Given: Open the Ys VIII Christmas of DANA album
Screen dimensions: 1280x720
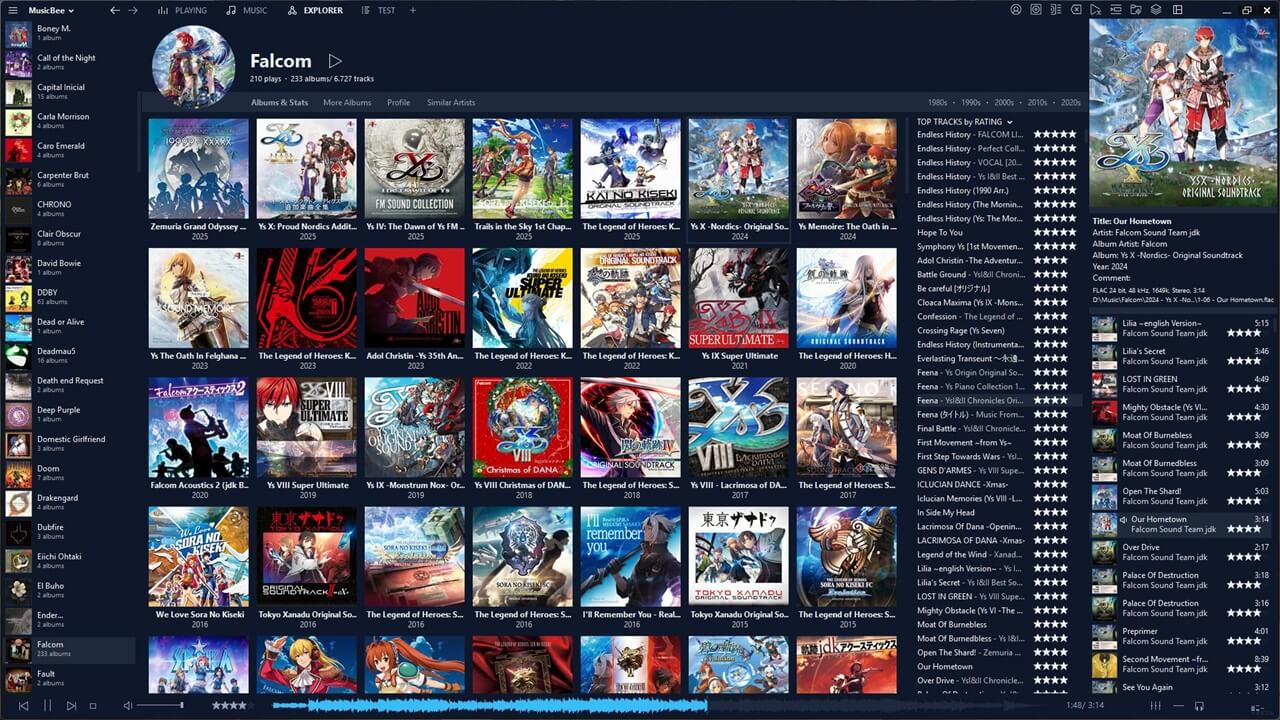Looking at the screenshot, I should point(522,428).
